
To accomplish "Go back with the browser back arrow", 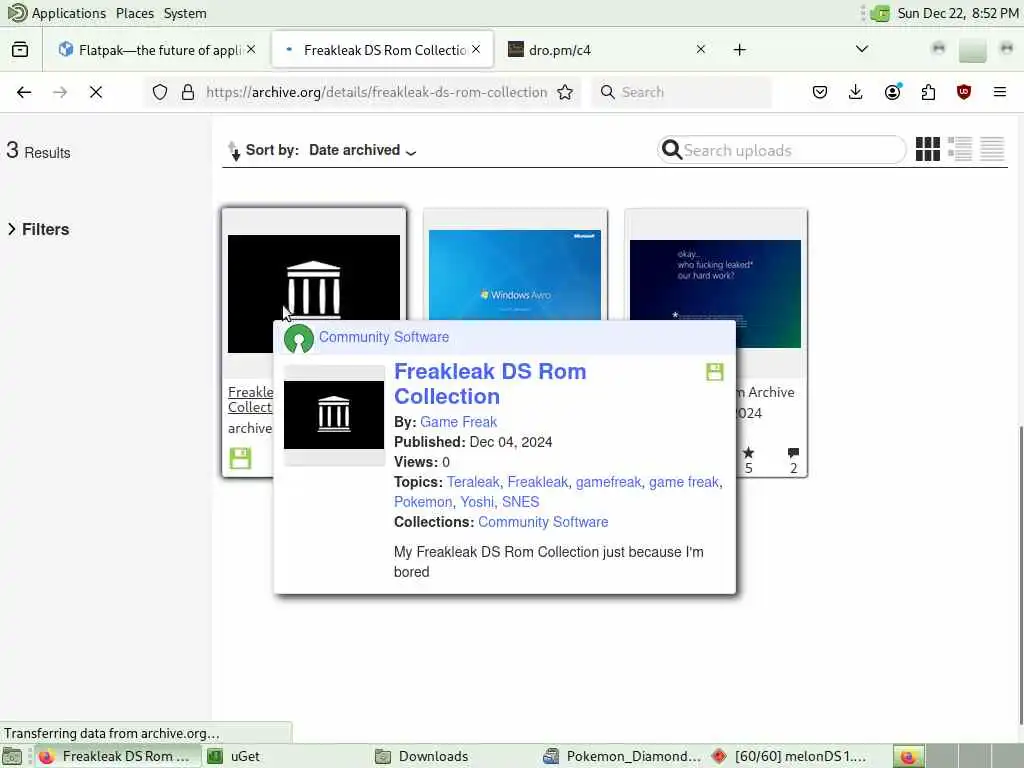I will pos(24,92).
